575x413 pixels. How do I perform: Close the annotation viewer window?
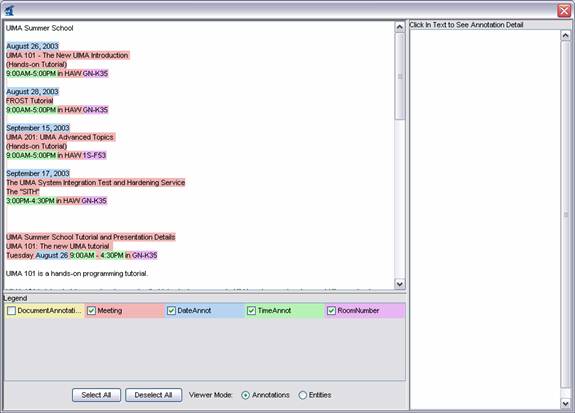click(564, 10)
